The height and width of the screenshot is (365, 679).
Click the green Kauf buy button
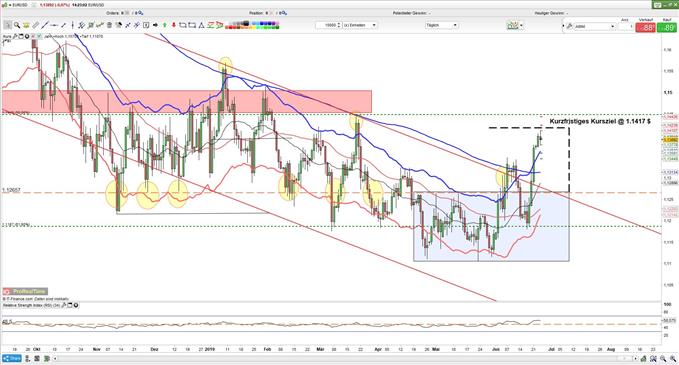pos(667,27)
